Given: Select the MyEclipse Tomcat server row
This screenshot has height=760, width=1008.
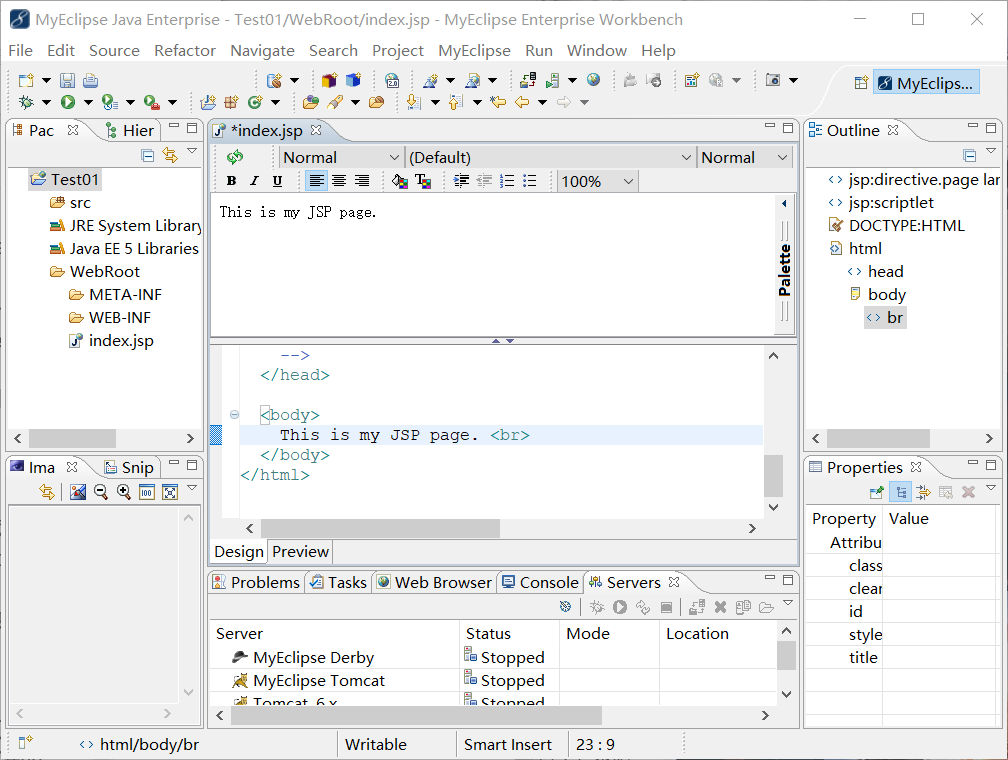Looking at the screenshot, I should click(x=494, y=680).
